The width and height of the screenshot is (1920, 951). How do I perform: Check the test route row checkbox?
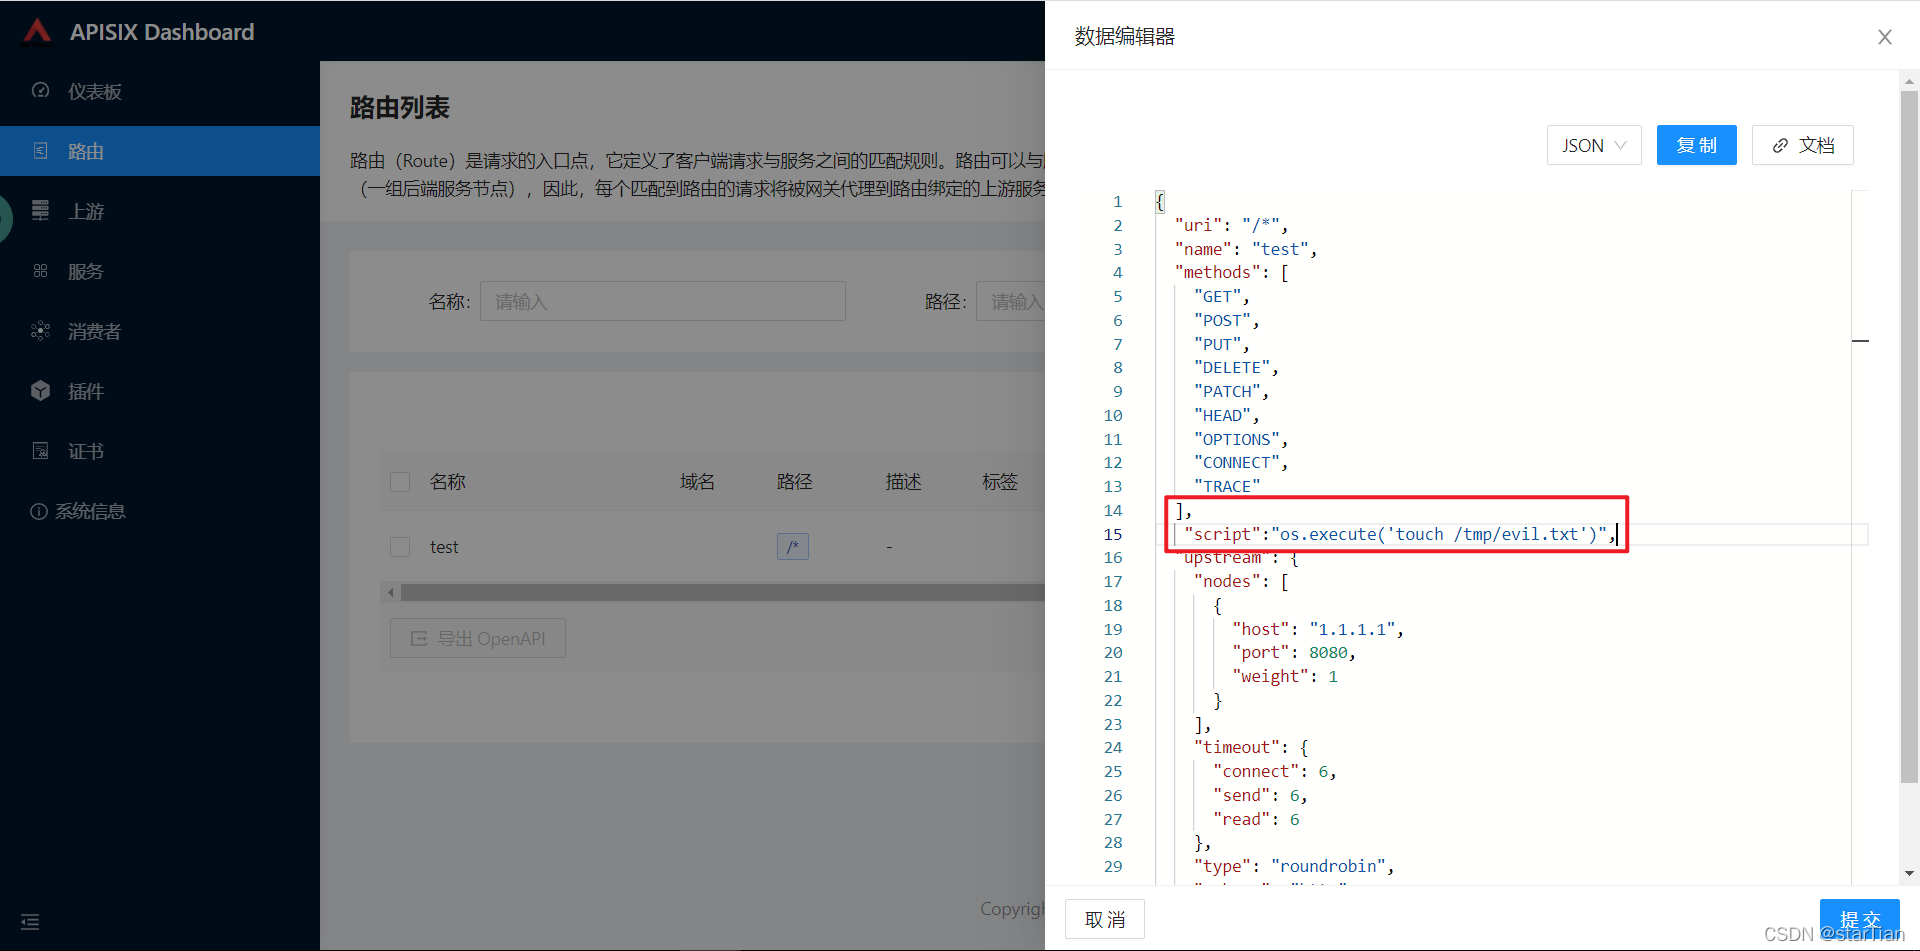[x=400, y=547]
